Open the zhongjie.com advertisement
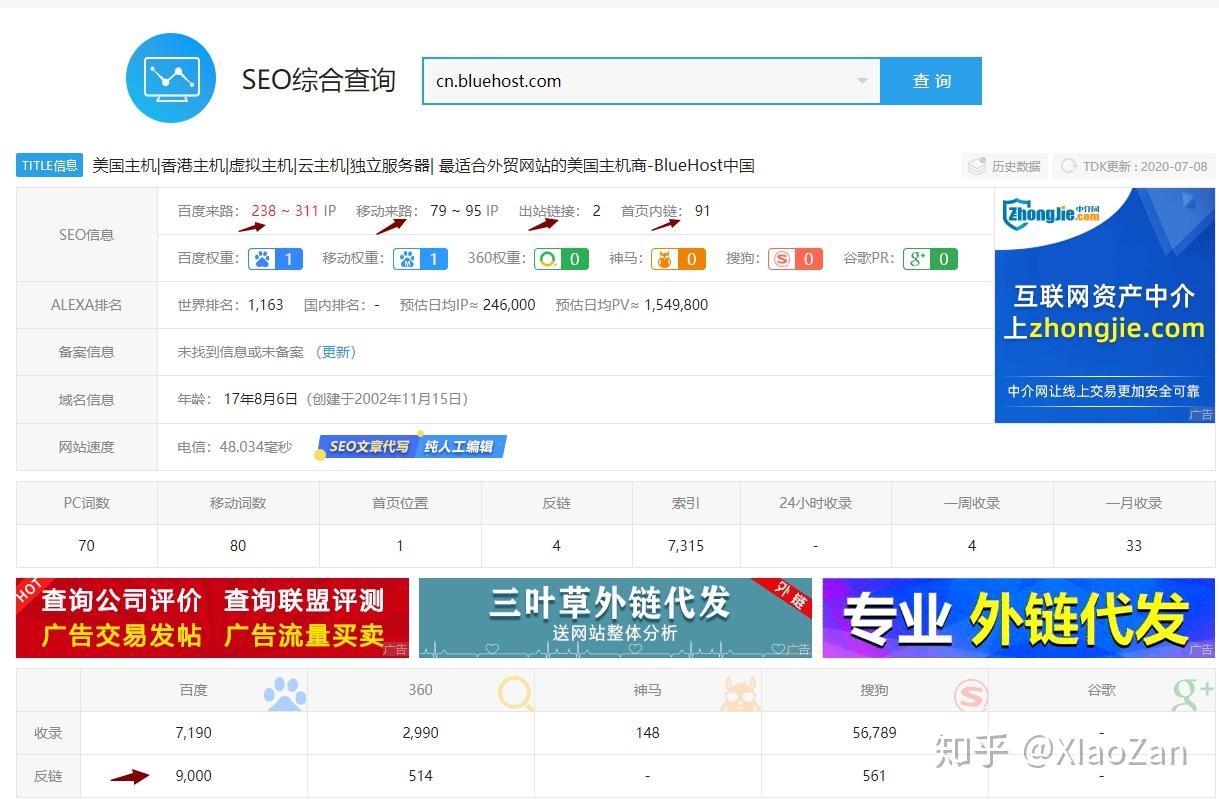Image resolution: width=1219 pixels, height=800 pixels. 1104,305
